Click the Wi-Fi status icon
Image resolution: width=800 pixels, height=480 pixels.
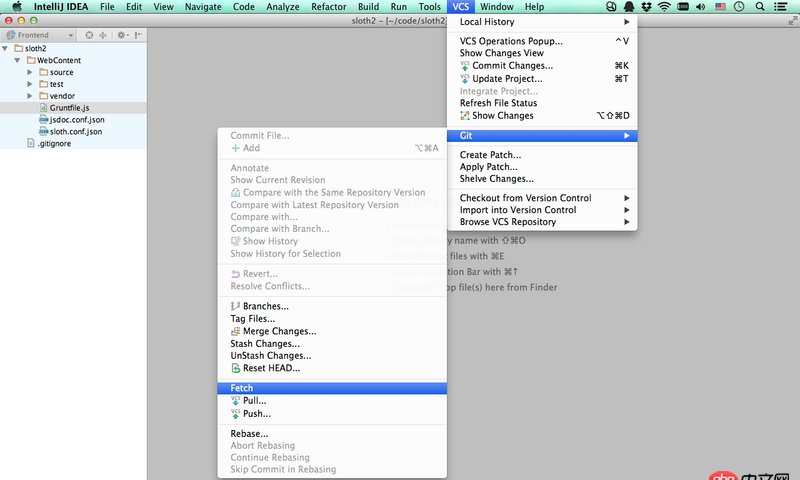[x=664, y=7]
